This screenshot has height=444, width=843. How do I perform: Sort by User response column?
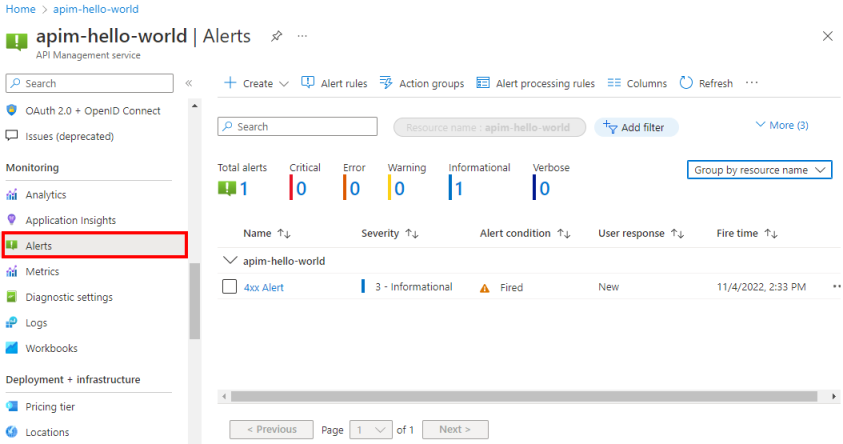coord(641,233)
